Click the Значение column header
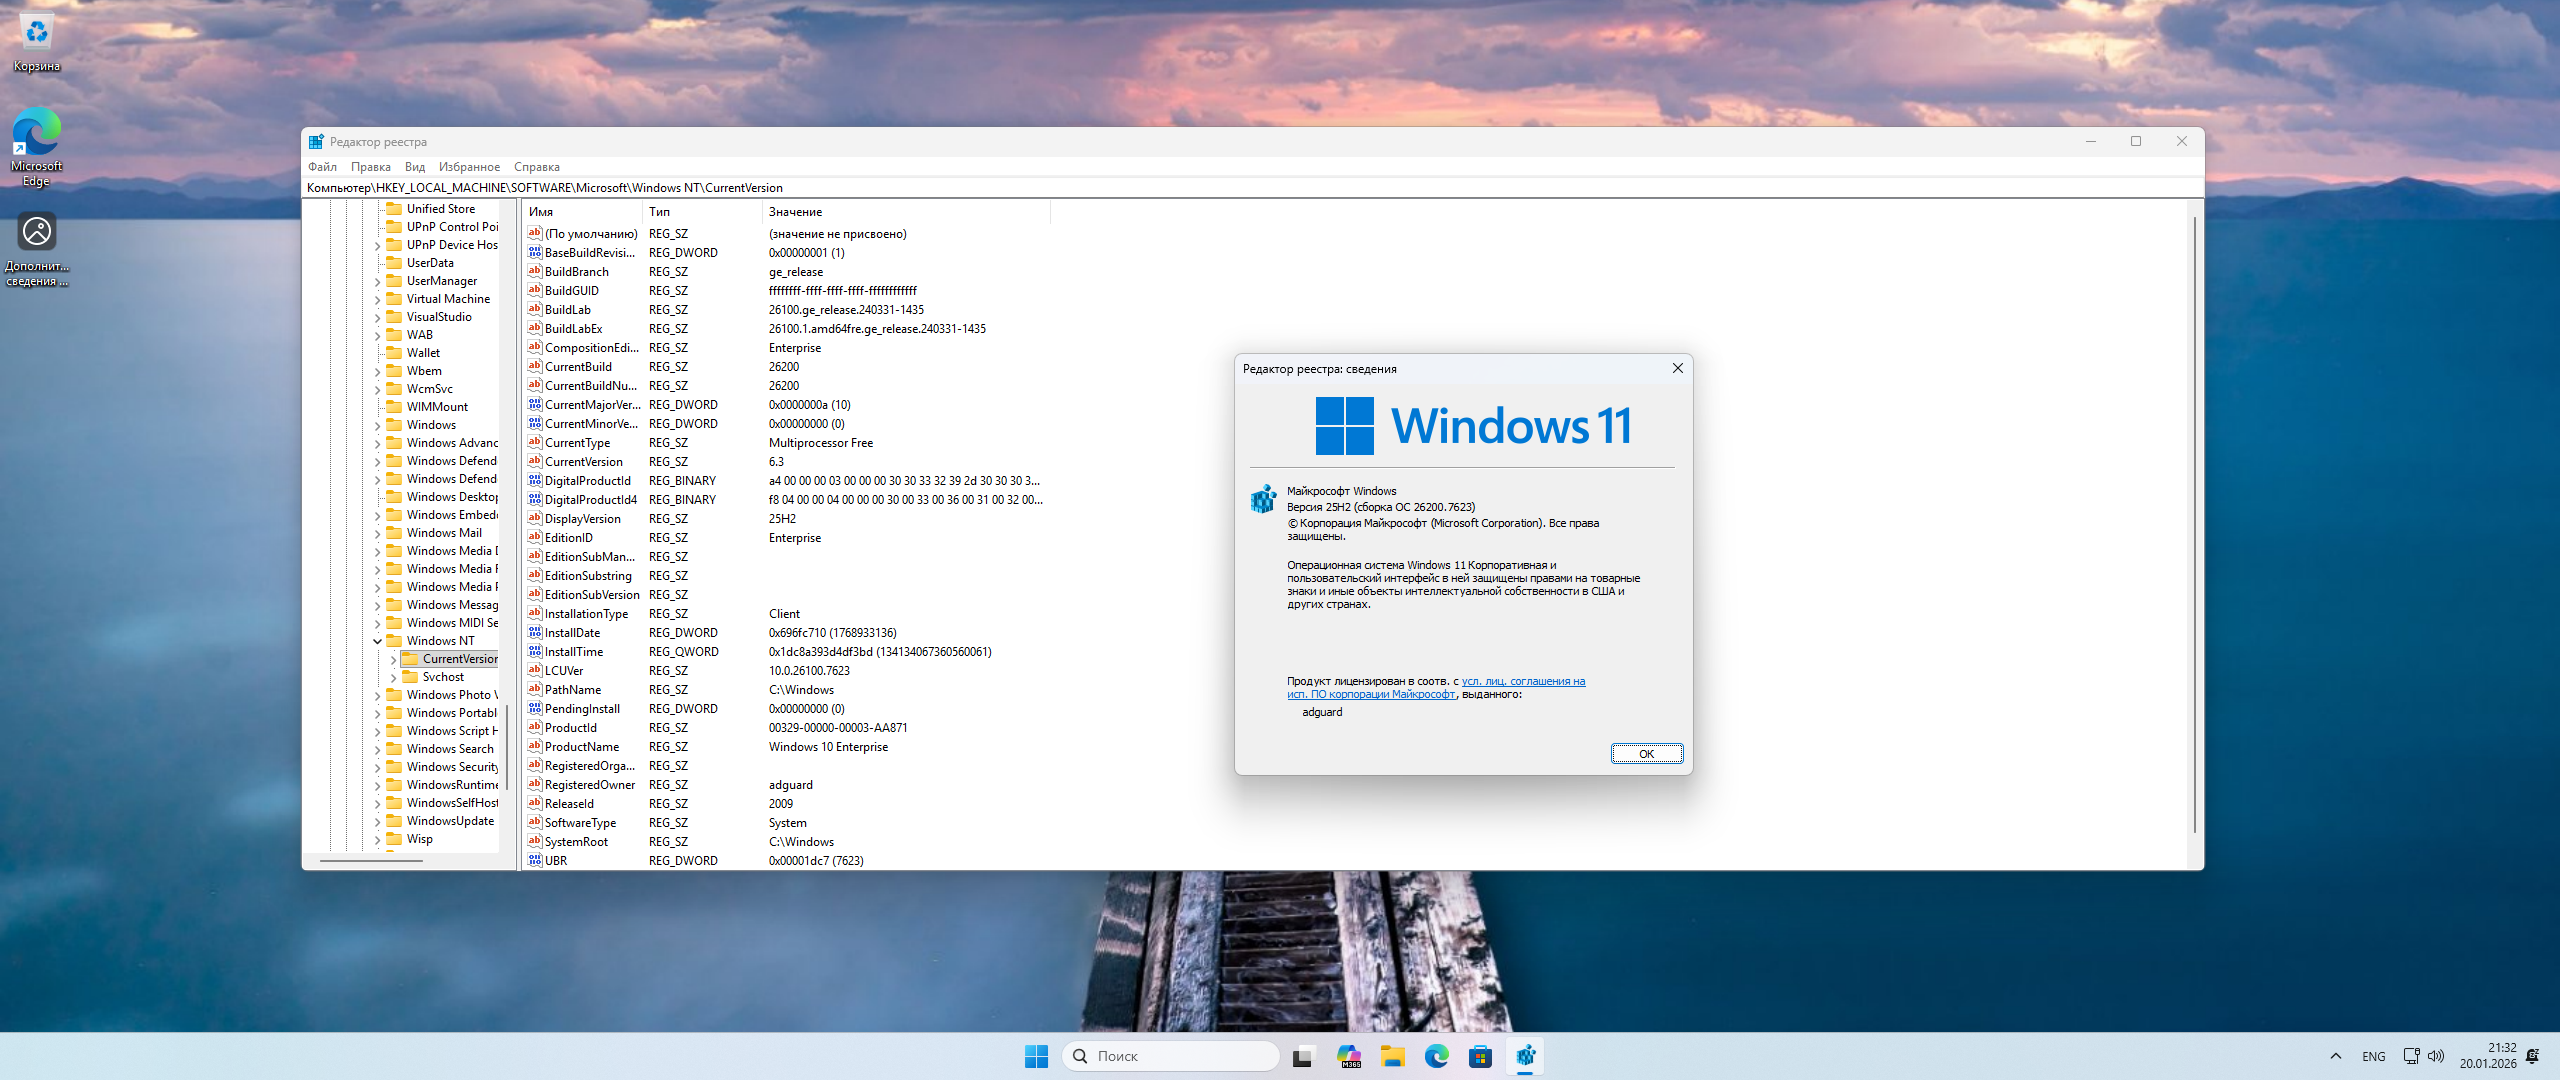The height and width of the screenshot is (1080, 2560). [x=796, y=212]
